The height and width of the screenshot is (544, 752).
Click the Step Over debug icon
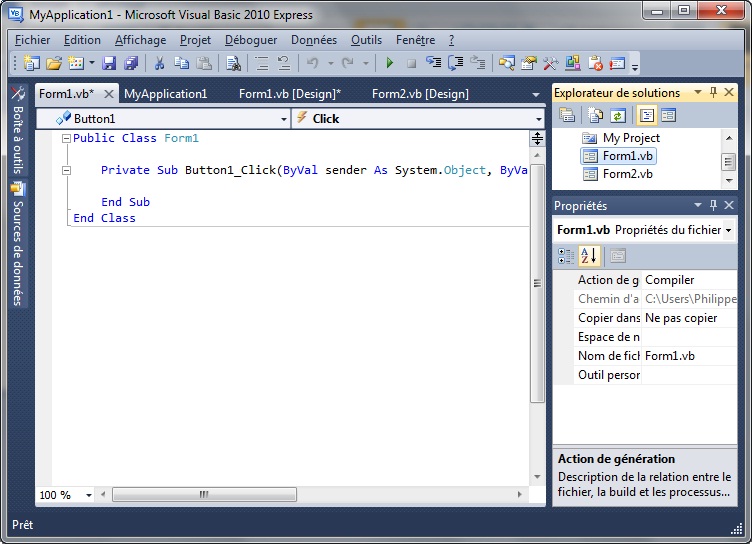click(x=456, y=63)
